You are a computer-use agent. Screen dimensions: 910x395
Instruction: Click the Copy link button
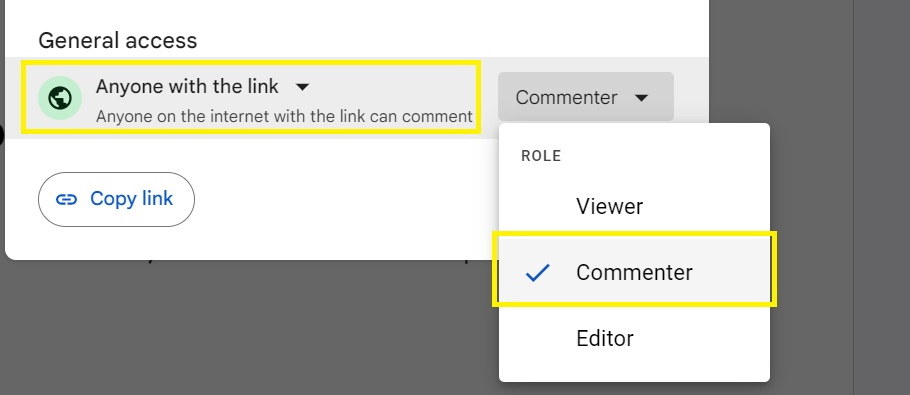(x=116, y=199)
